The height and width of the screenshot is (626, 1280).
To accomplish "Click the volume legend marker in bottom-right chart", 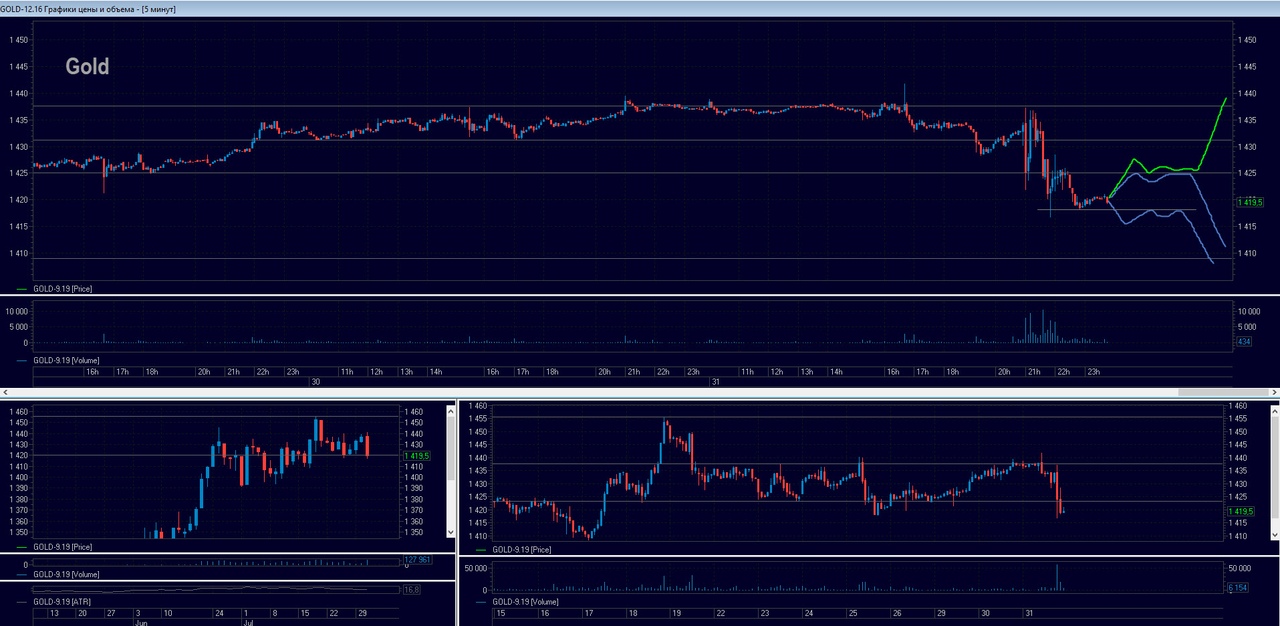I will [x=481, y=603].
